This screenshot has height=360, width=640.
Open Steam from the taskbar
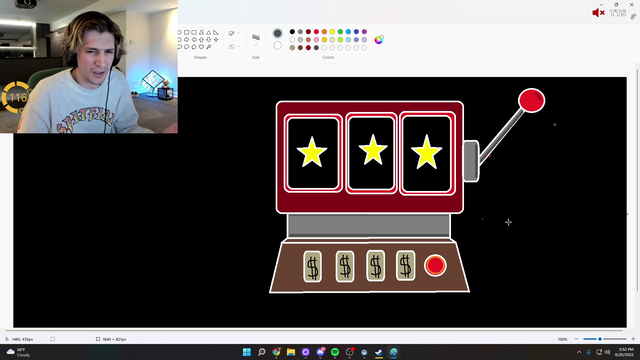(x=379, y=352)
